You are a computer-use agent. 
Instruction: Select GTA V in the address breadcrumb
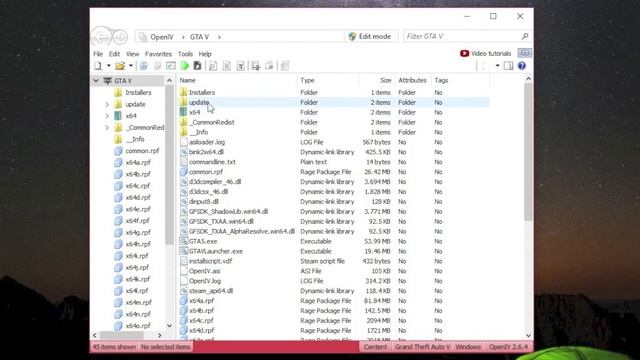[x=199, y=37]
